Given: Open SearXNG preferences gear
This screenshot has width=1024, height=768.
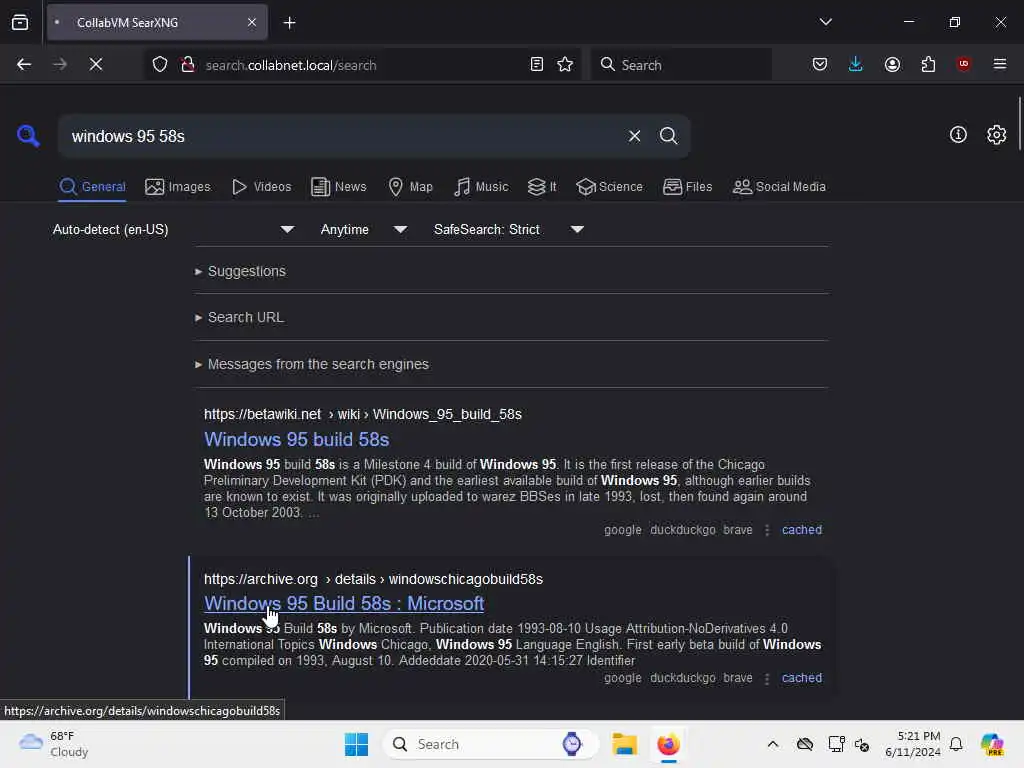Looking at the screenshot, I should (x=997, y=135).
